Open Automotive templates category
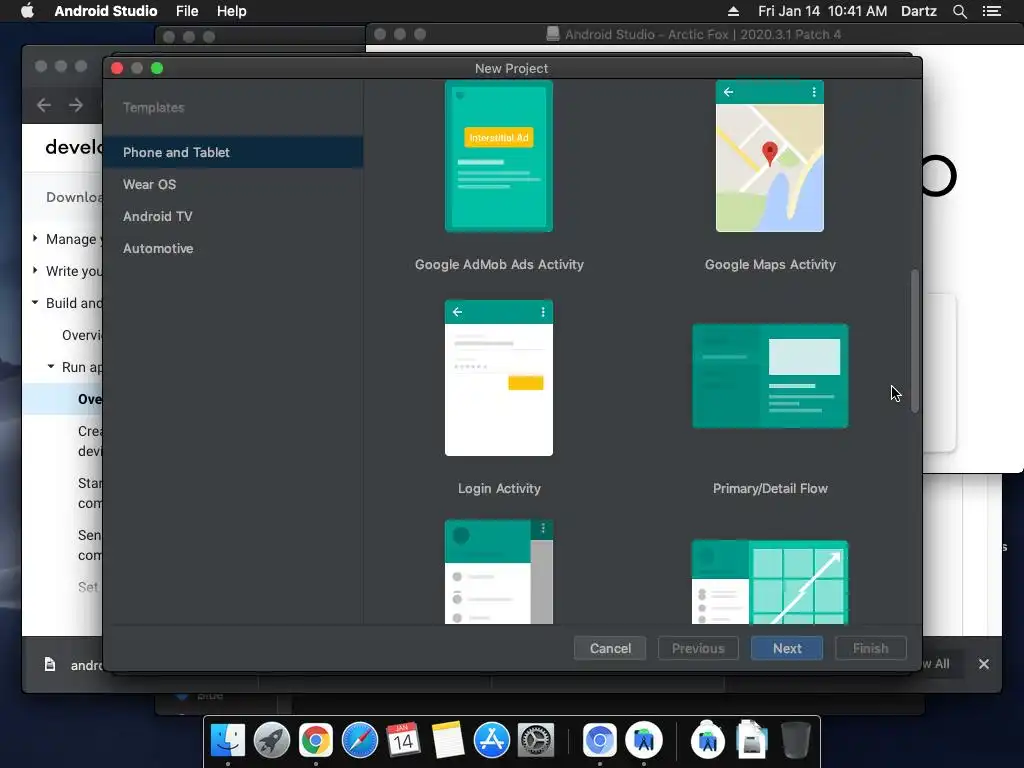This screenshot has width=1024, height=768. (x=158, y=248)
